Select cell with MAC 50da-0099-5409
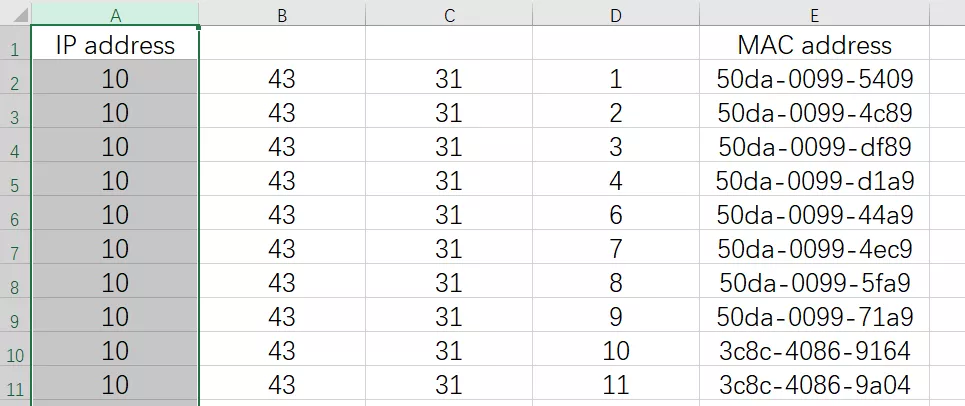This screenshot has width=965, height=406. click(x=815, y=79)
